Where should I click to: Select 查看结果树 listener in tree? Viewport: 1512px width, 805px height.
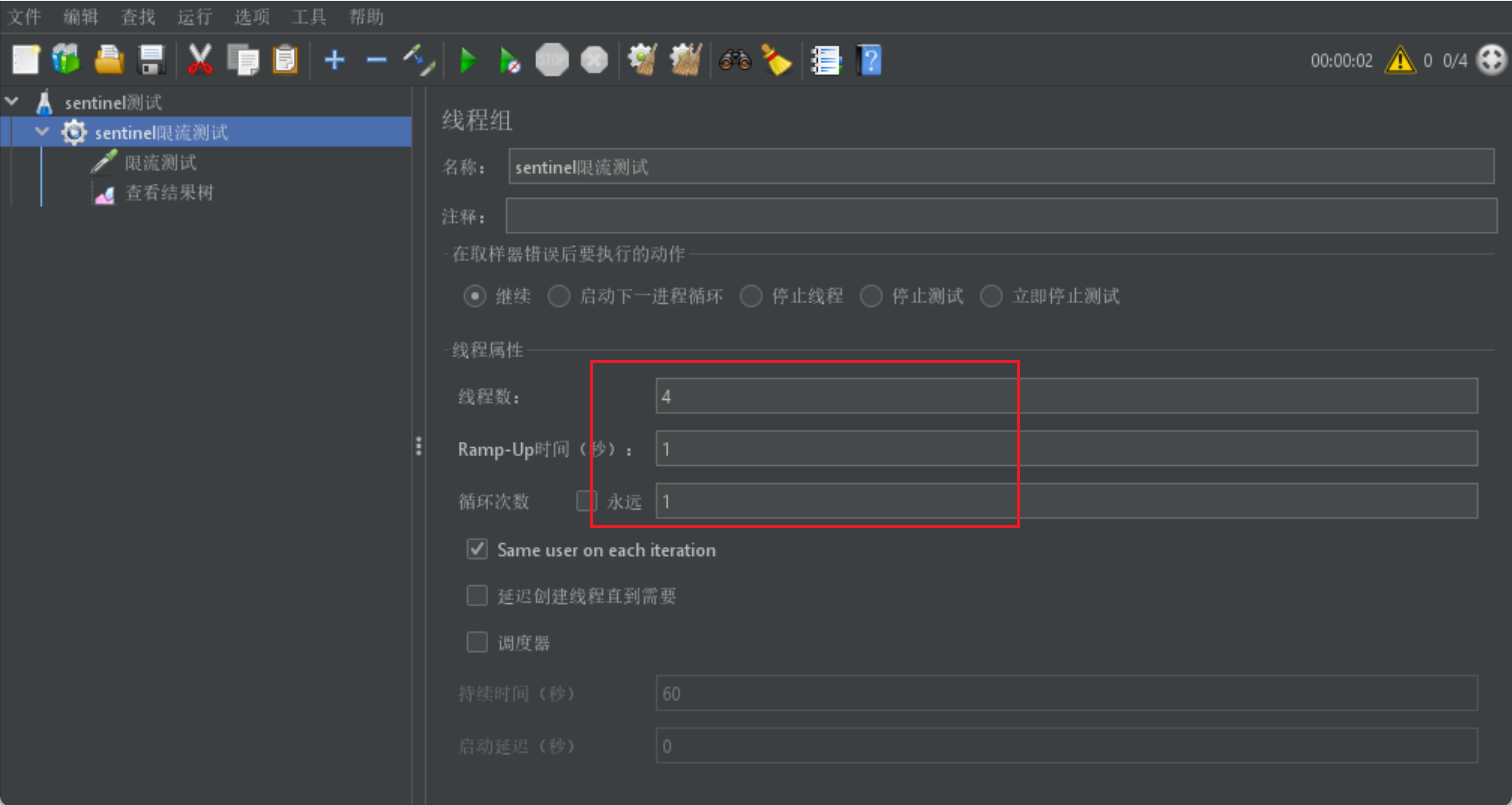tap(169, 192)
